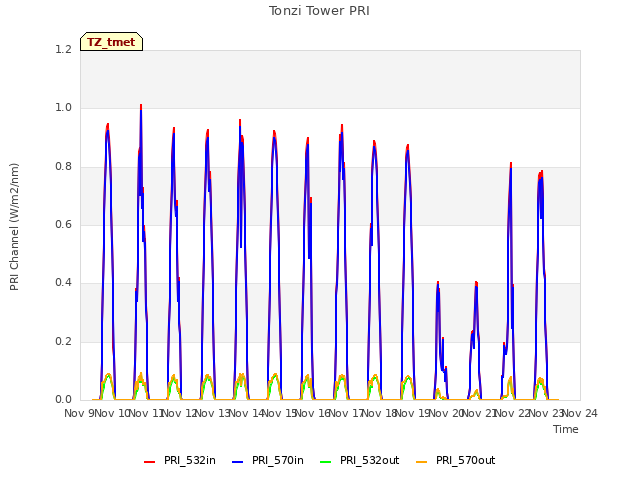Viewport: 640px width, 480px height.
Task: Click the Nov 19 x-axis tick label
Action: tap(413, 413)
